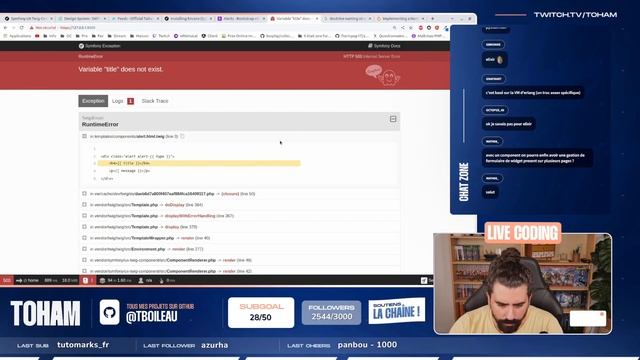The image size is (640, 360).
Task: Collapse the RuntimeError trace block
Action: click(x=393, y=119)
